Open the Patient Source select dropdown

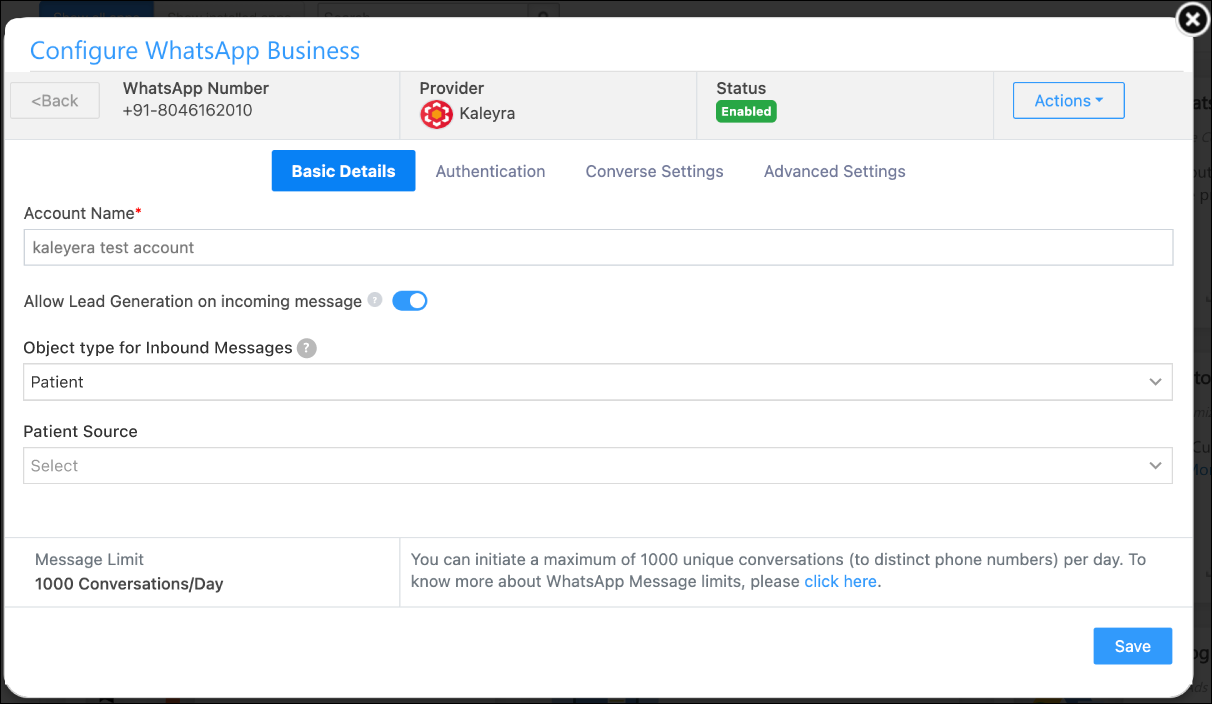[597, 466]
